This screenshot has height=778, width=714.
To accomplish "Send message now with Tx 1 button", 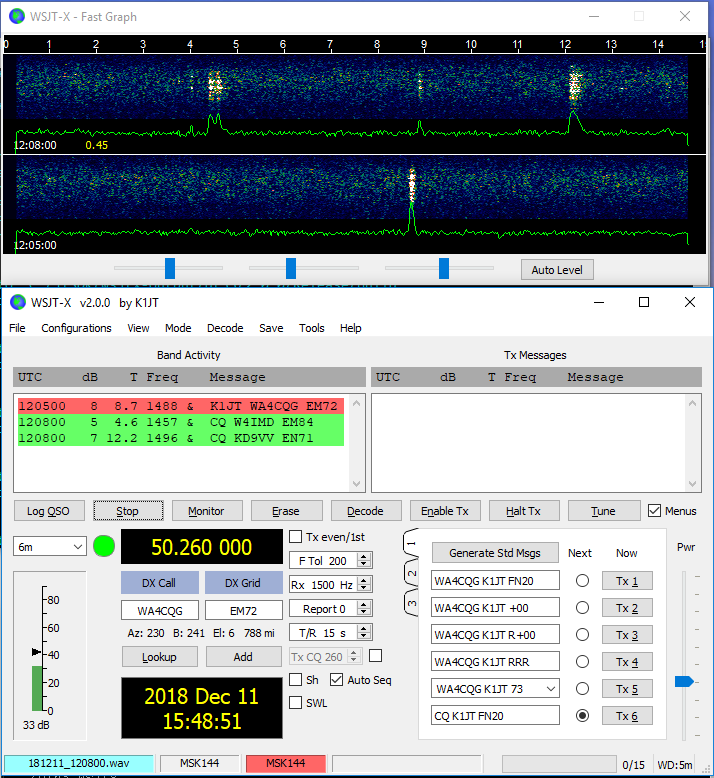I will (627, 581).
